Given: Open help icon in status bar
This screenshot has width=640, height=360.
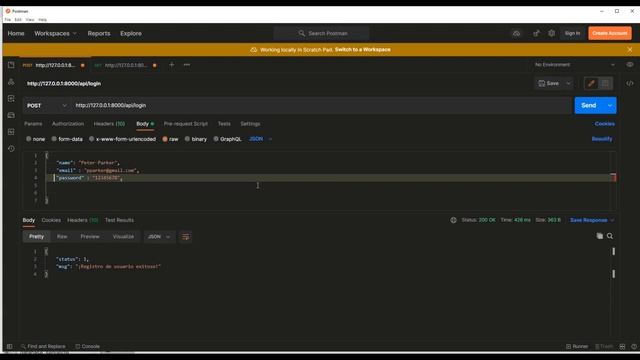Looking at the screenshot, I should (x=634, y=347).
